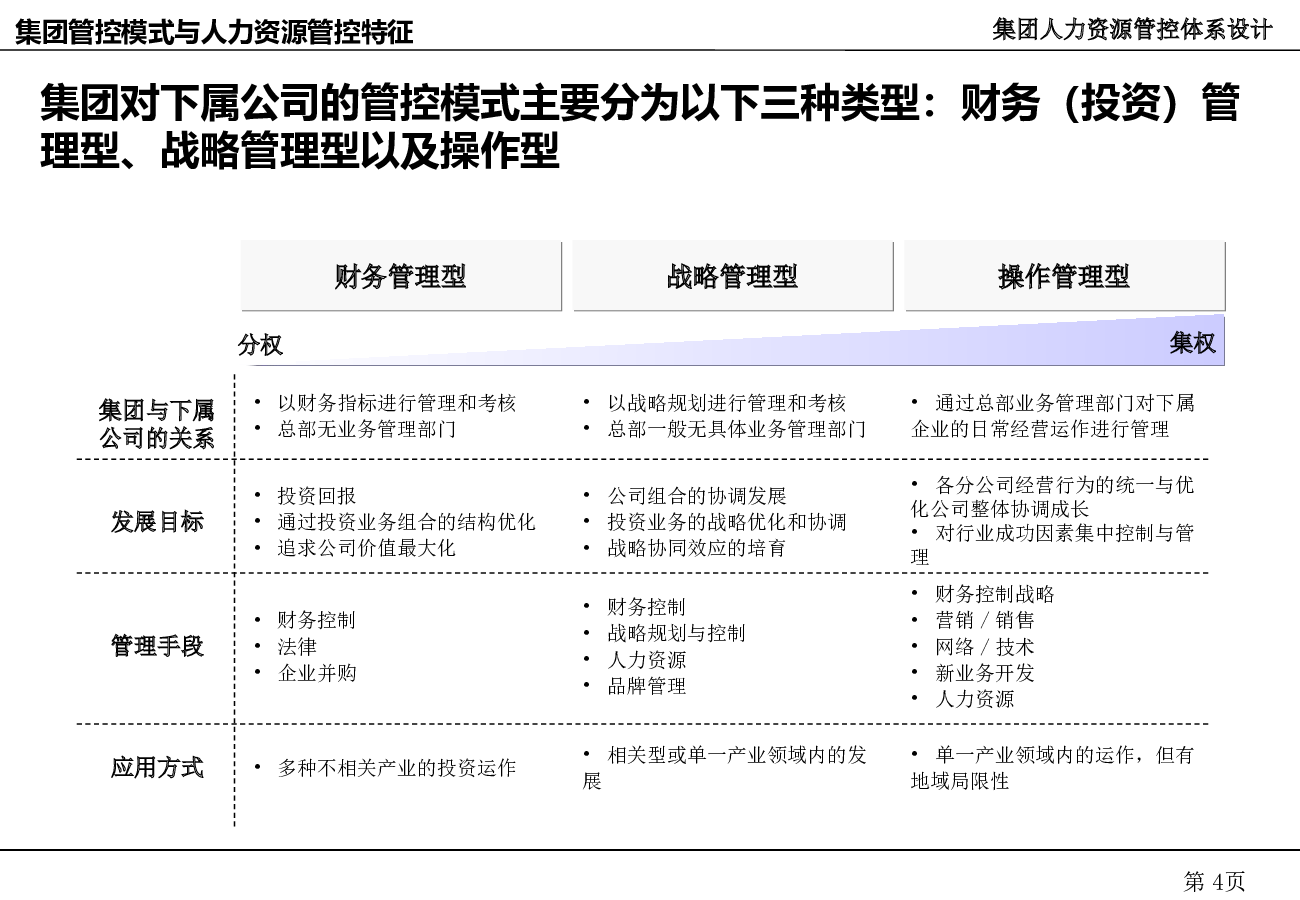Click the 多种不相关产业的投资运作 bullet

click(x=396, y=768)
